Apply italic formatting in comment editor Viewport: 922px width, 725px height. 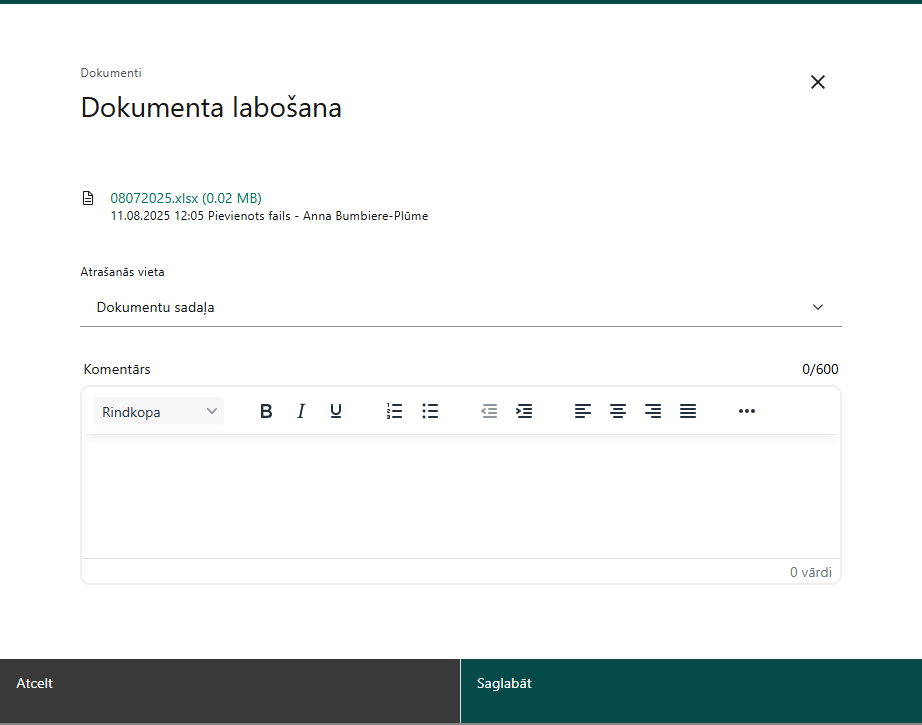point(301,411)
